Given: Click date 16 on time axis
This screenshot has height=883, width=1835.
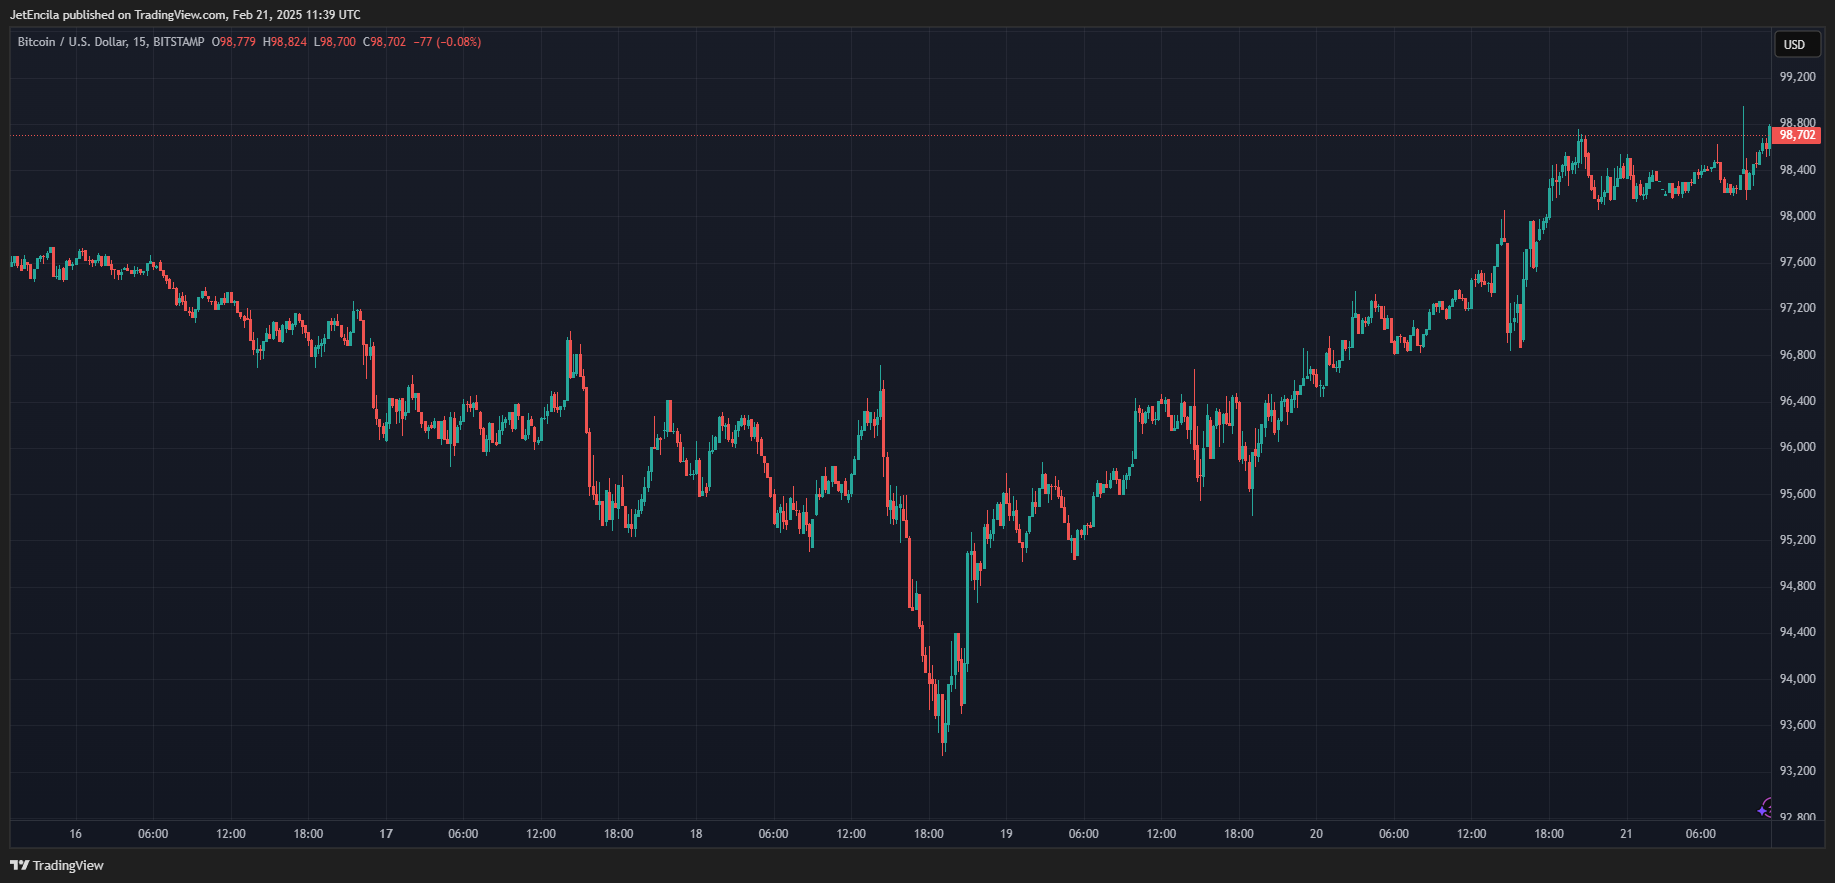Looking at the screenshot, I should point(76,834).
